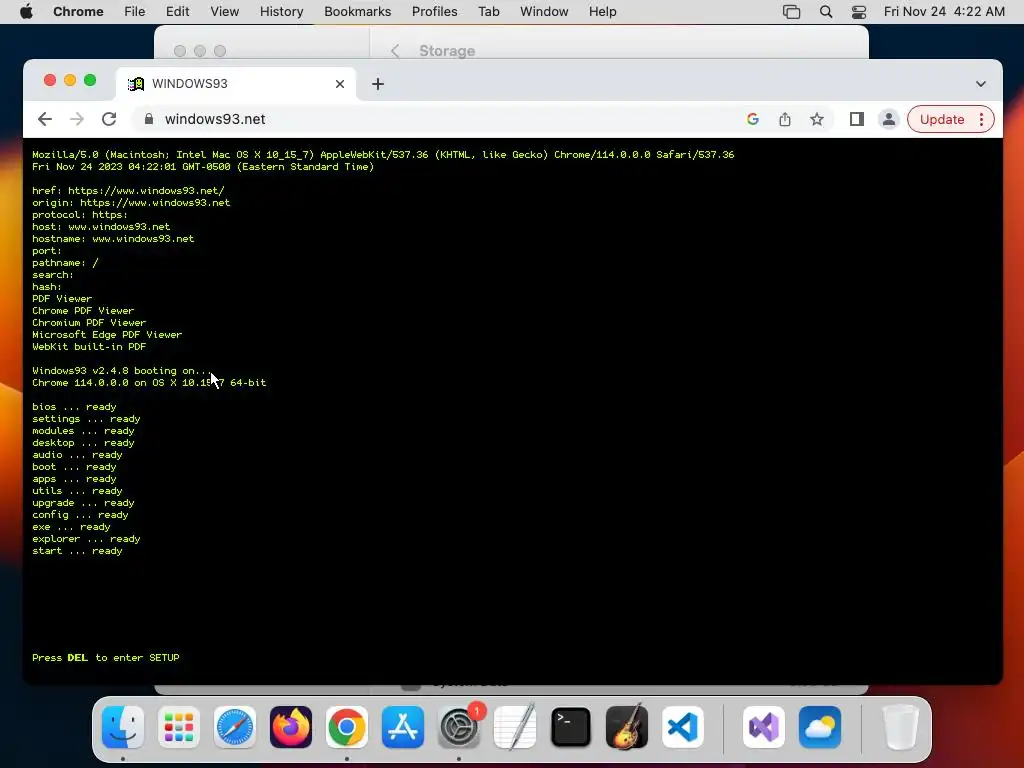Click the Google icon in address bar
This screenshot has width=1024, height=768.
[753, 119]
